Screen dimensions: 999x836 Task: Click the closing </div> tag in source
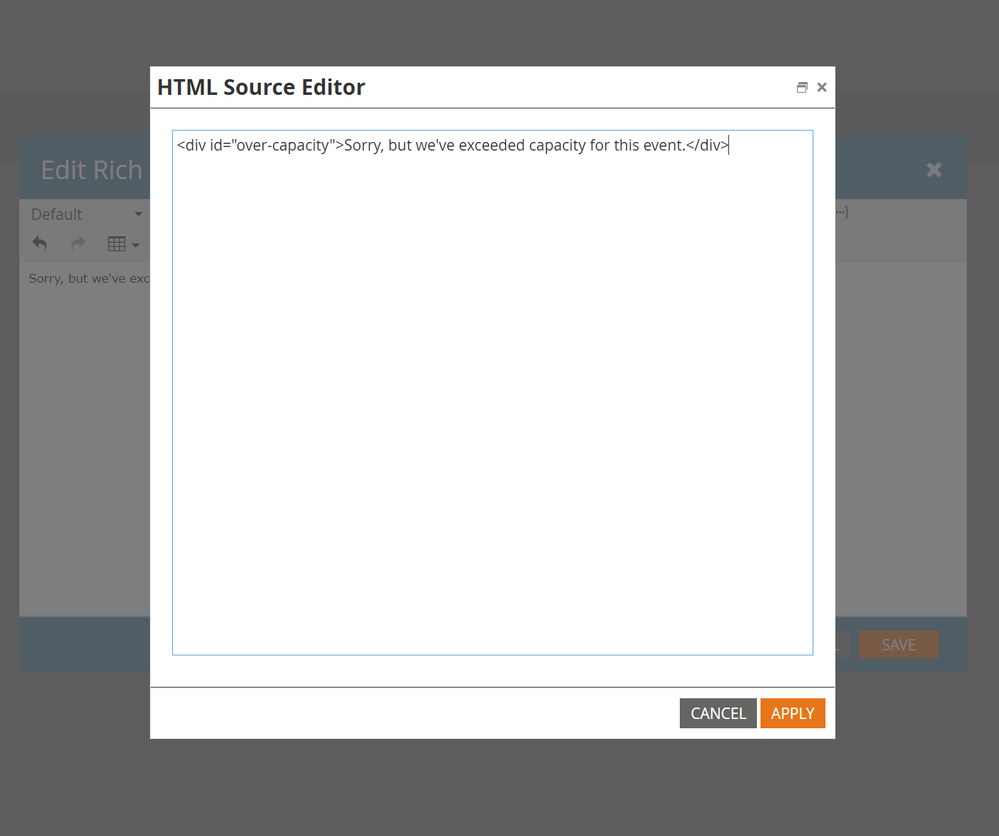[707, 146]
